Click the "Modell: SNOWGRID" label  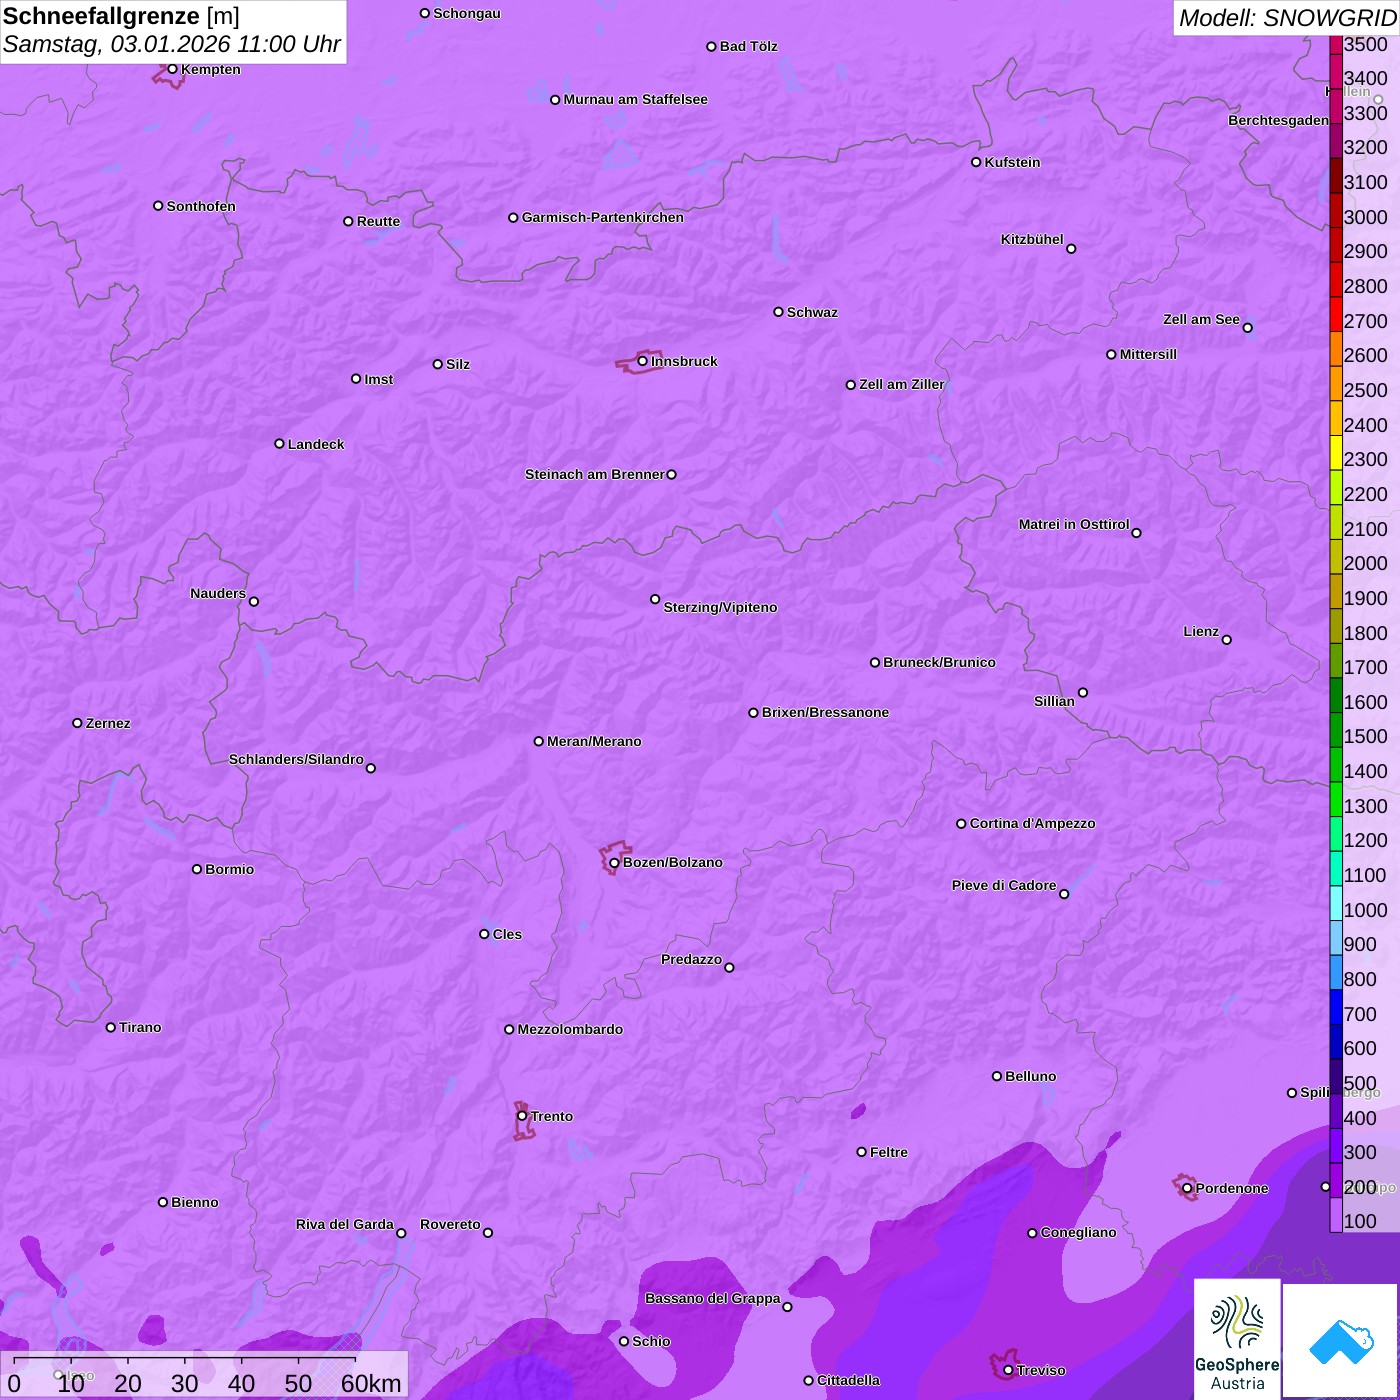point(1287,18)
